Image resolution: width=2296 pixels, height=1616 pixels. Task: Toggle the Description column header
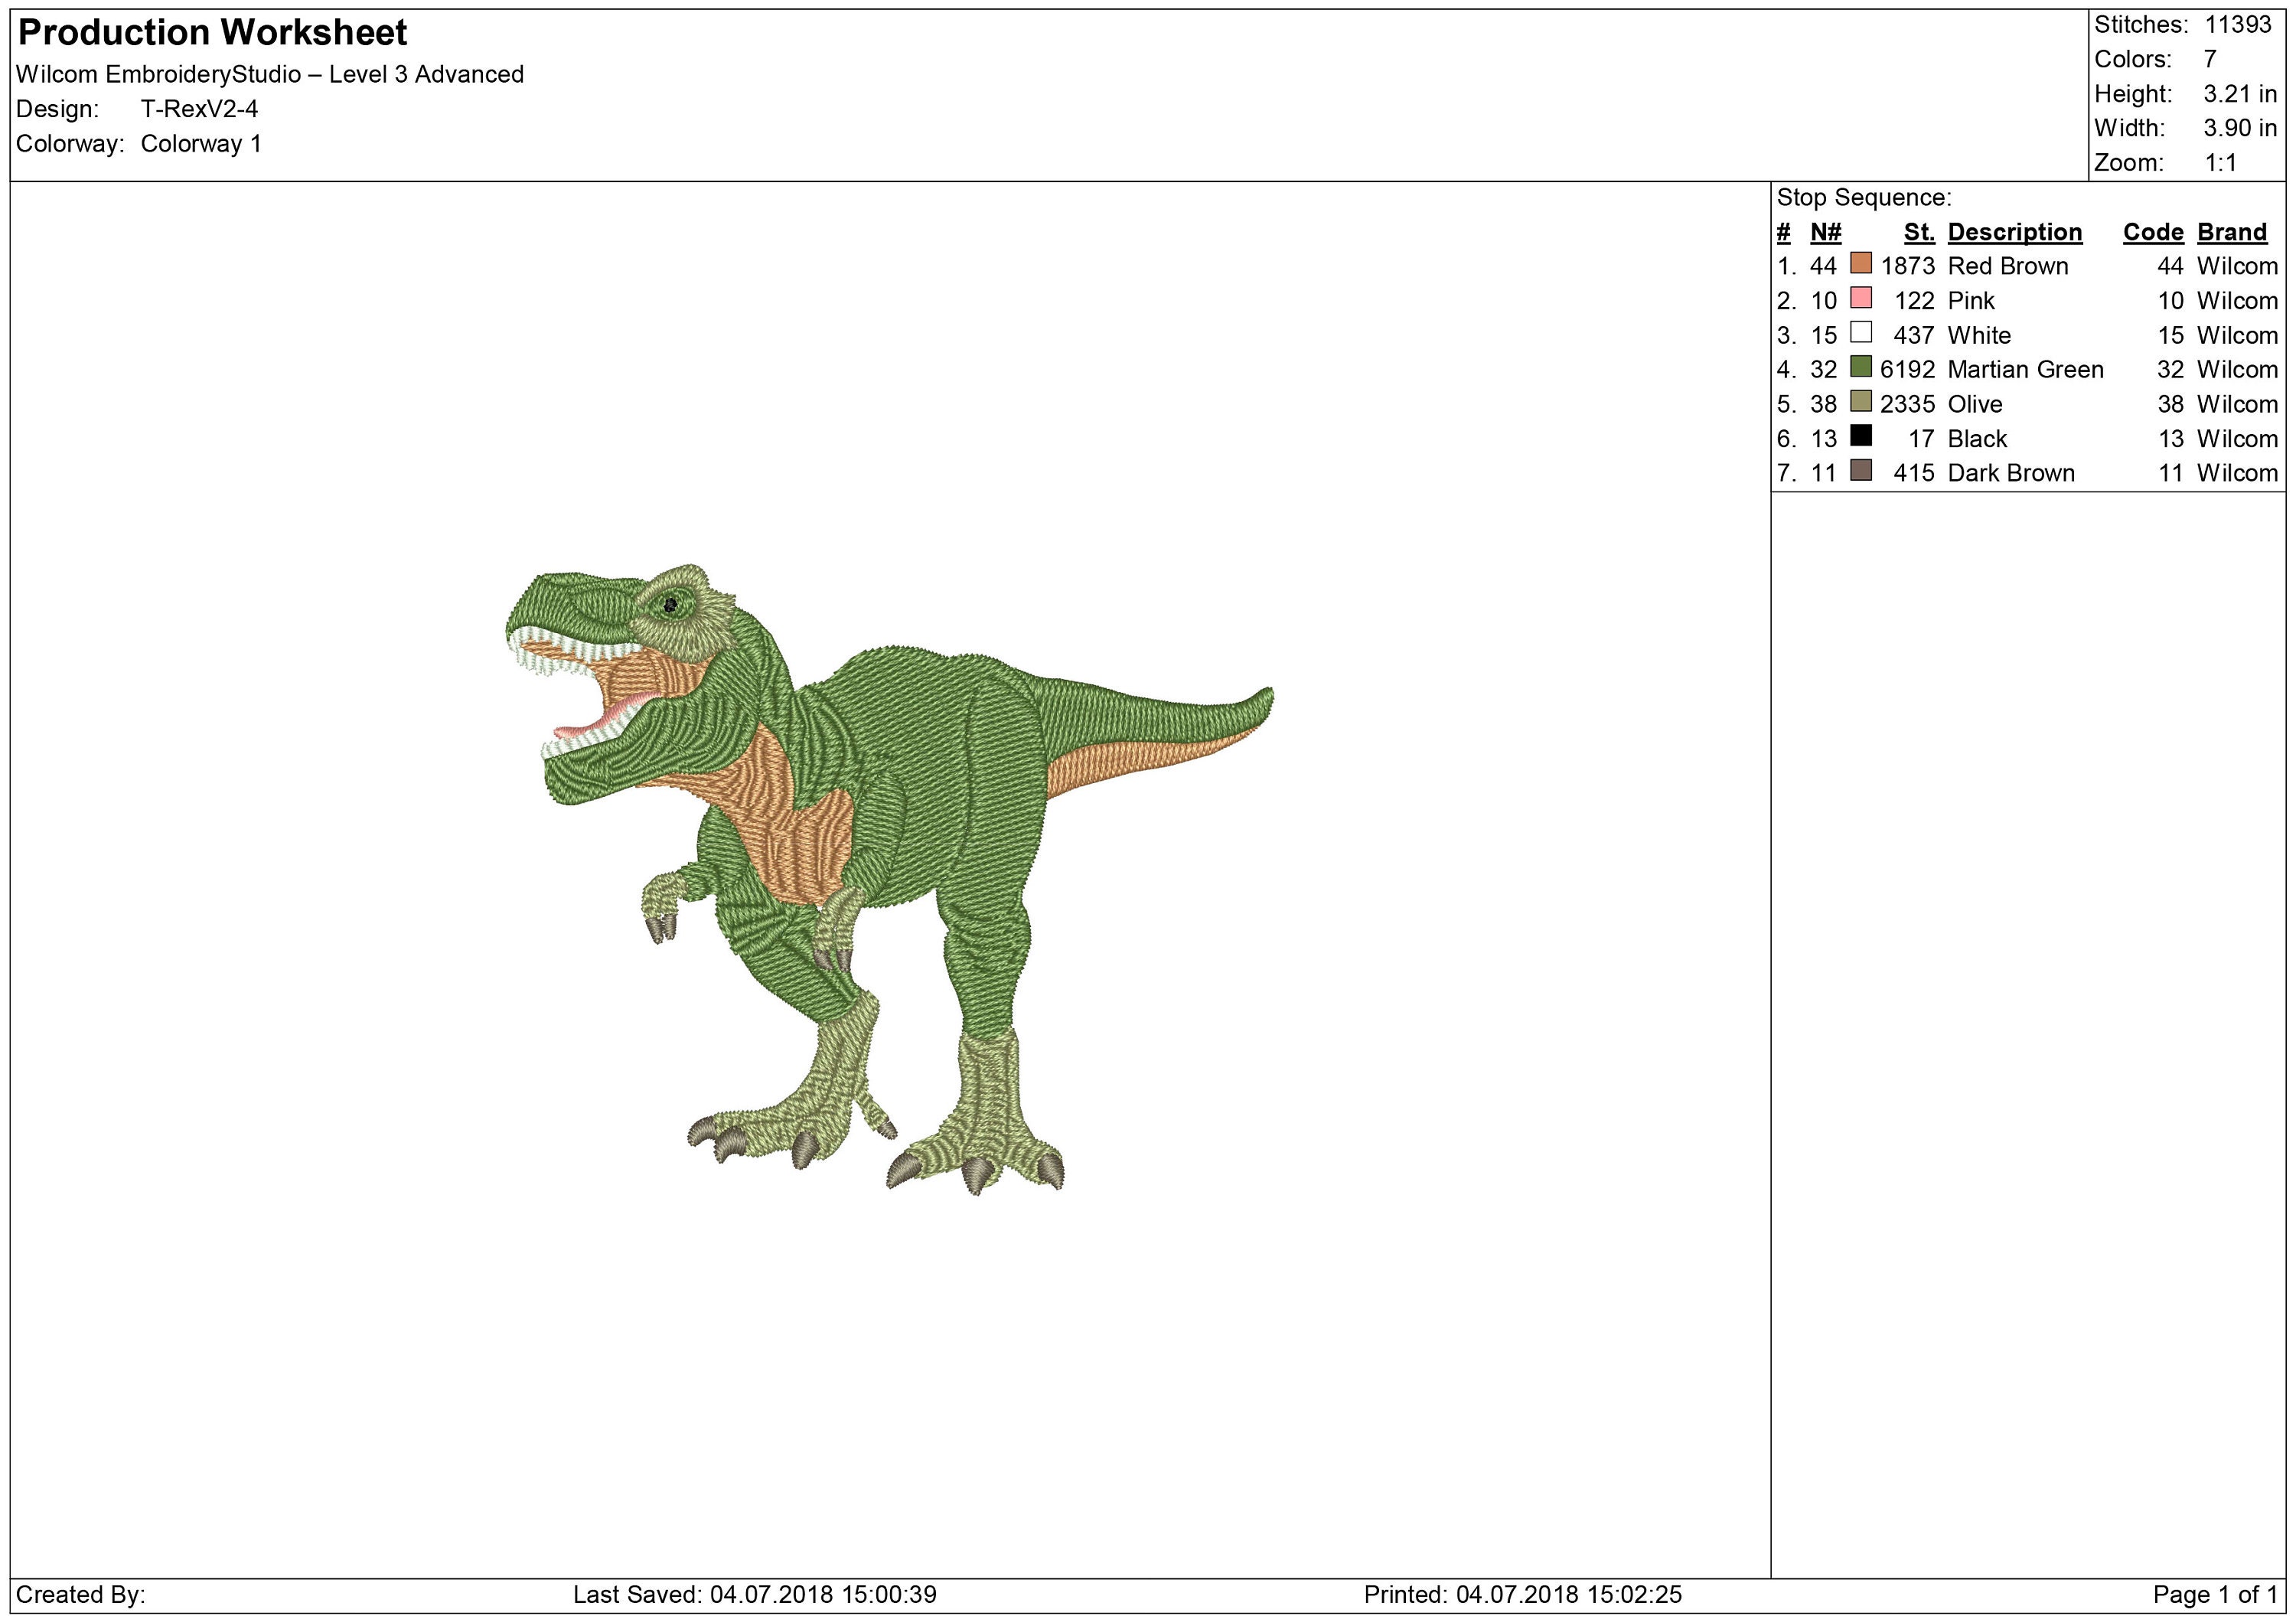[x=2014, y=231]
